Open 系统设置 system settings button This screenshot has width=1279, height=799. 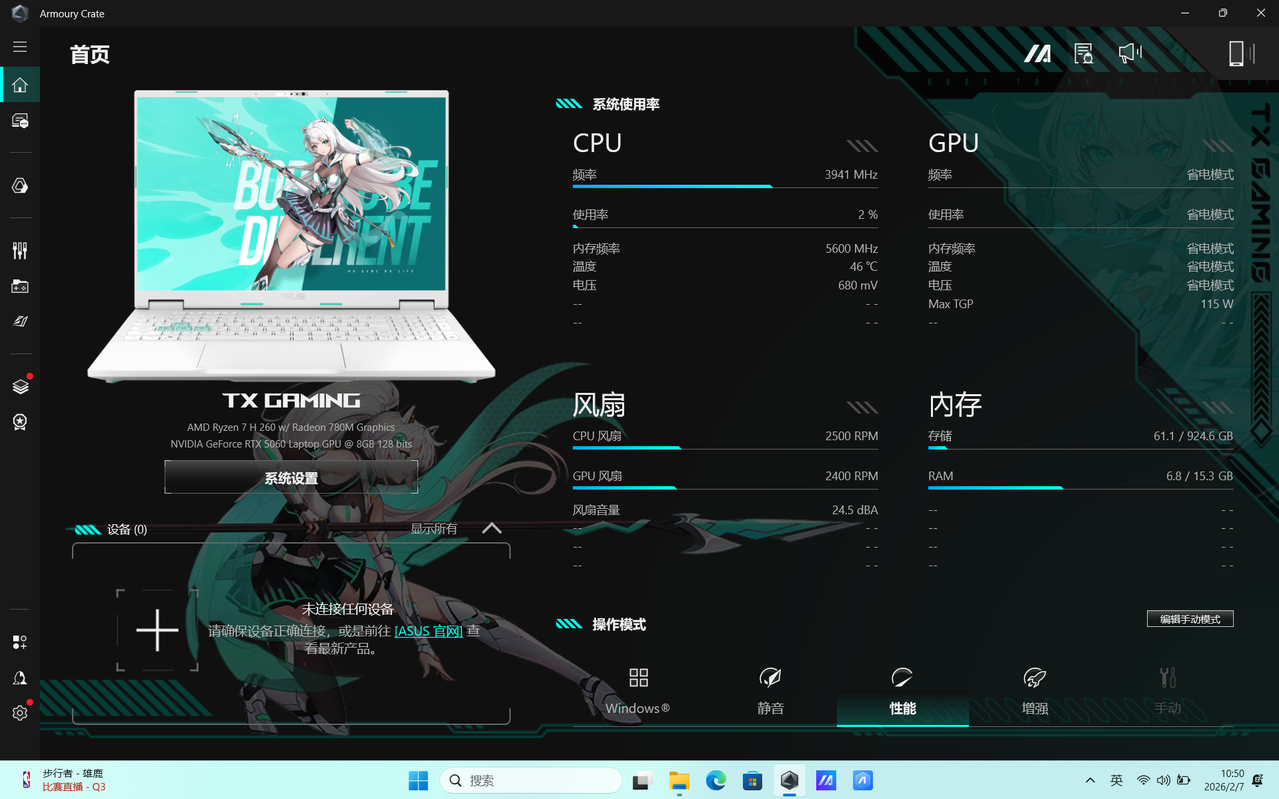[291, 478]
